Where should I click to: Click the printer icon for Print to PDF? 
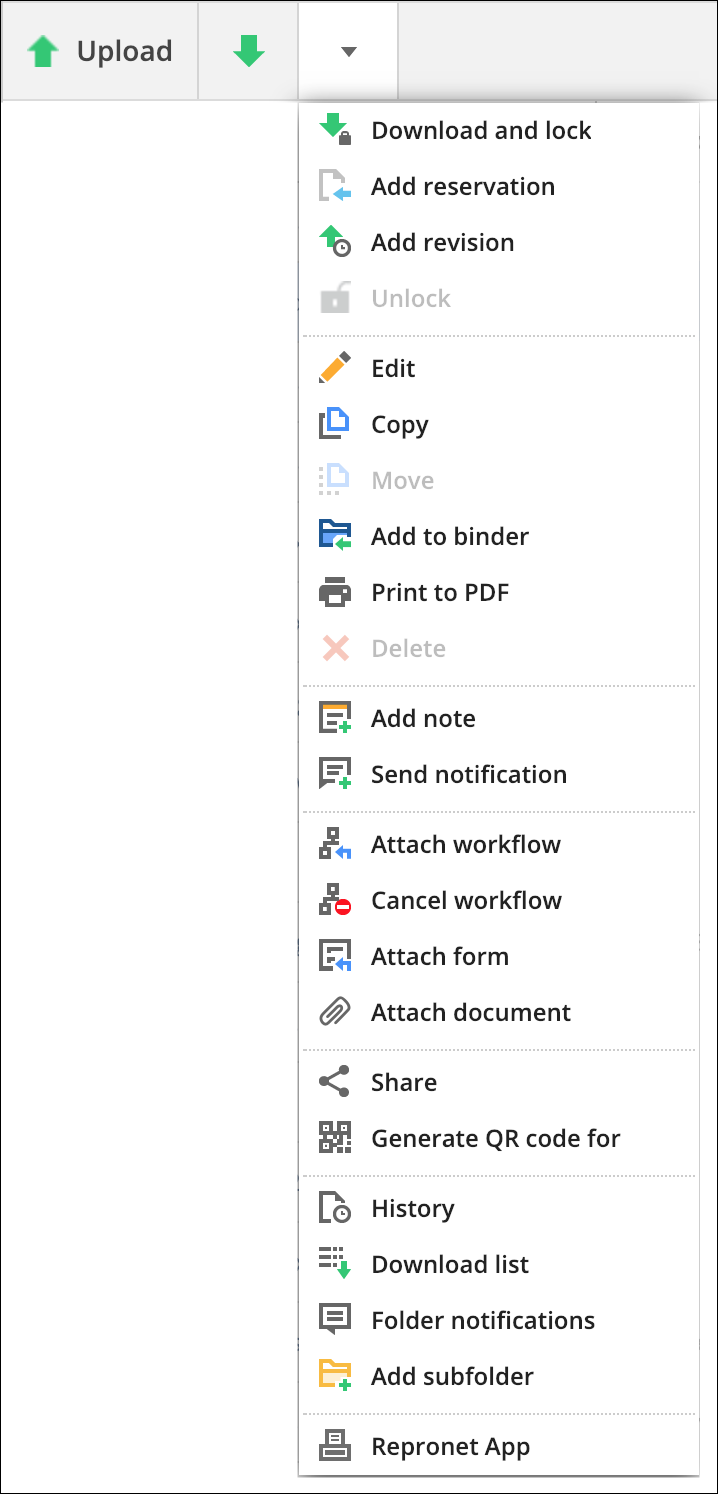pyautogui.click(x=335, y=592)
